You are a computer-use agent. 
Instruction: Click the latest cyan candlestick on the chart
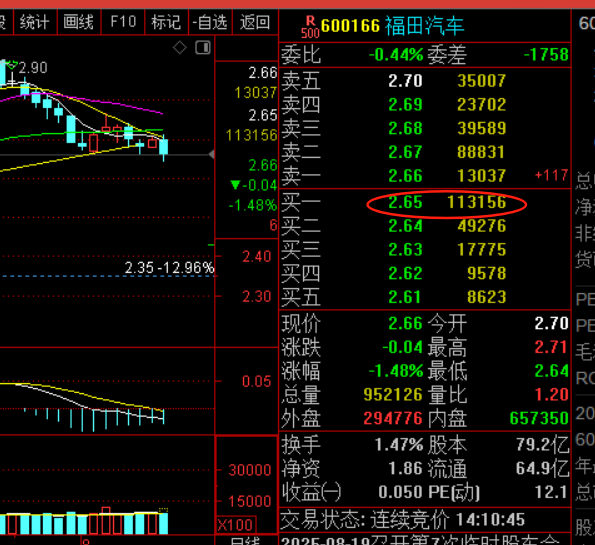coord(164,147)
